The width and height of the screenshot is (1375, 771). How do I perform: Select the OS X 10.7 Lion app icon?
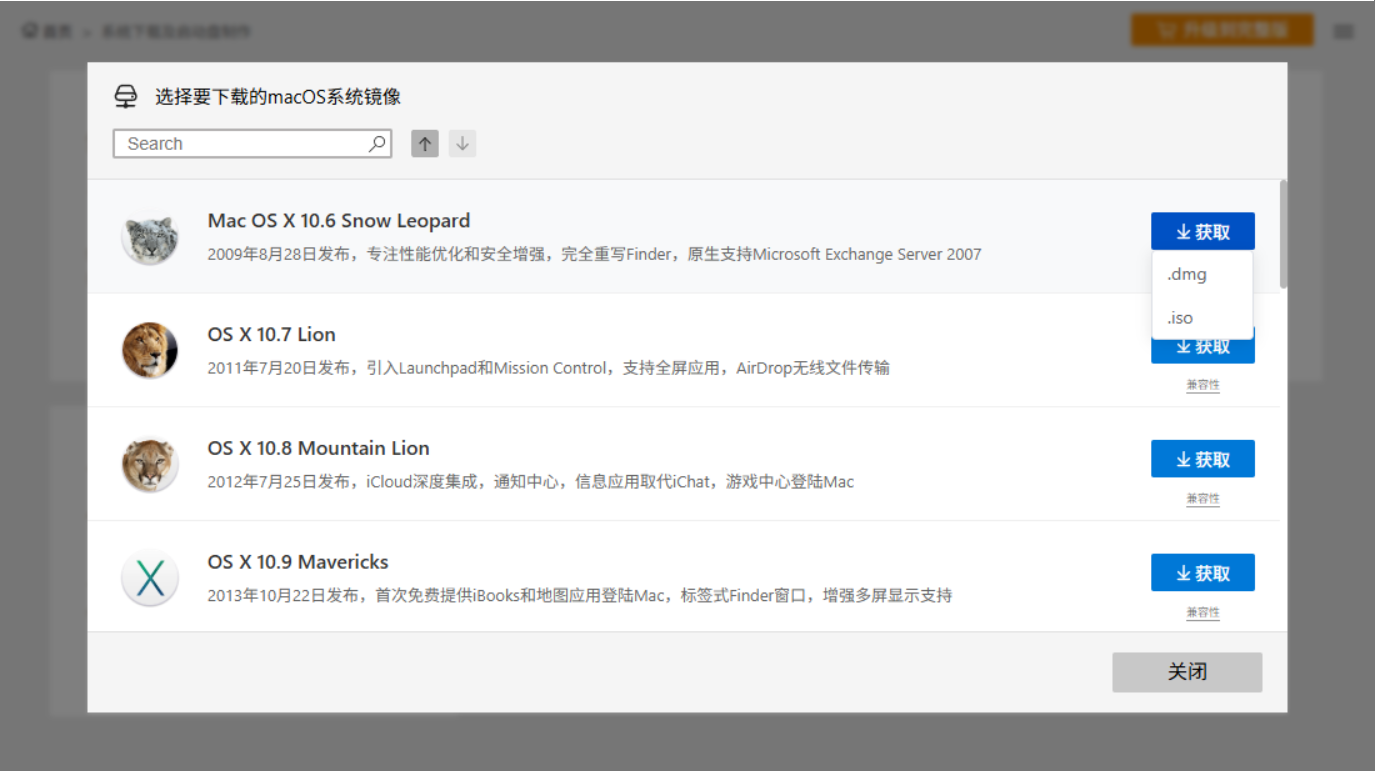(x=150, y=350)
